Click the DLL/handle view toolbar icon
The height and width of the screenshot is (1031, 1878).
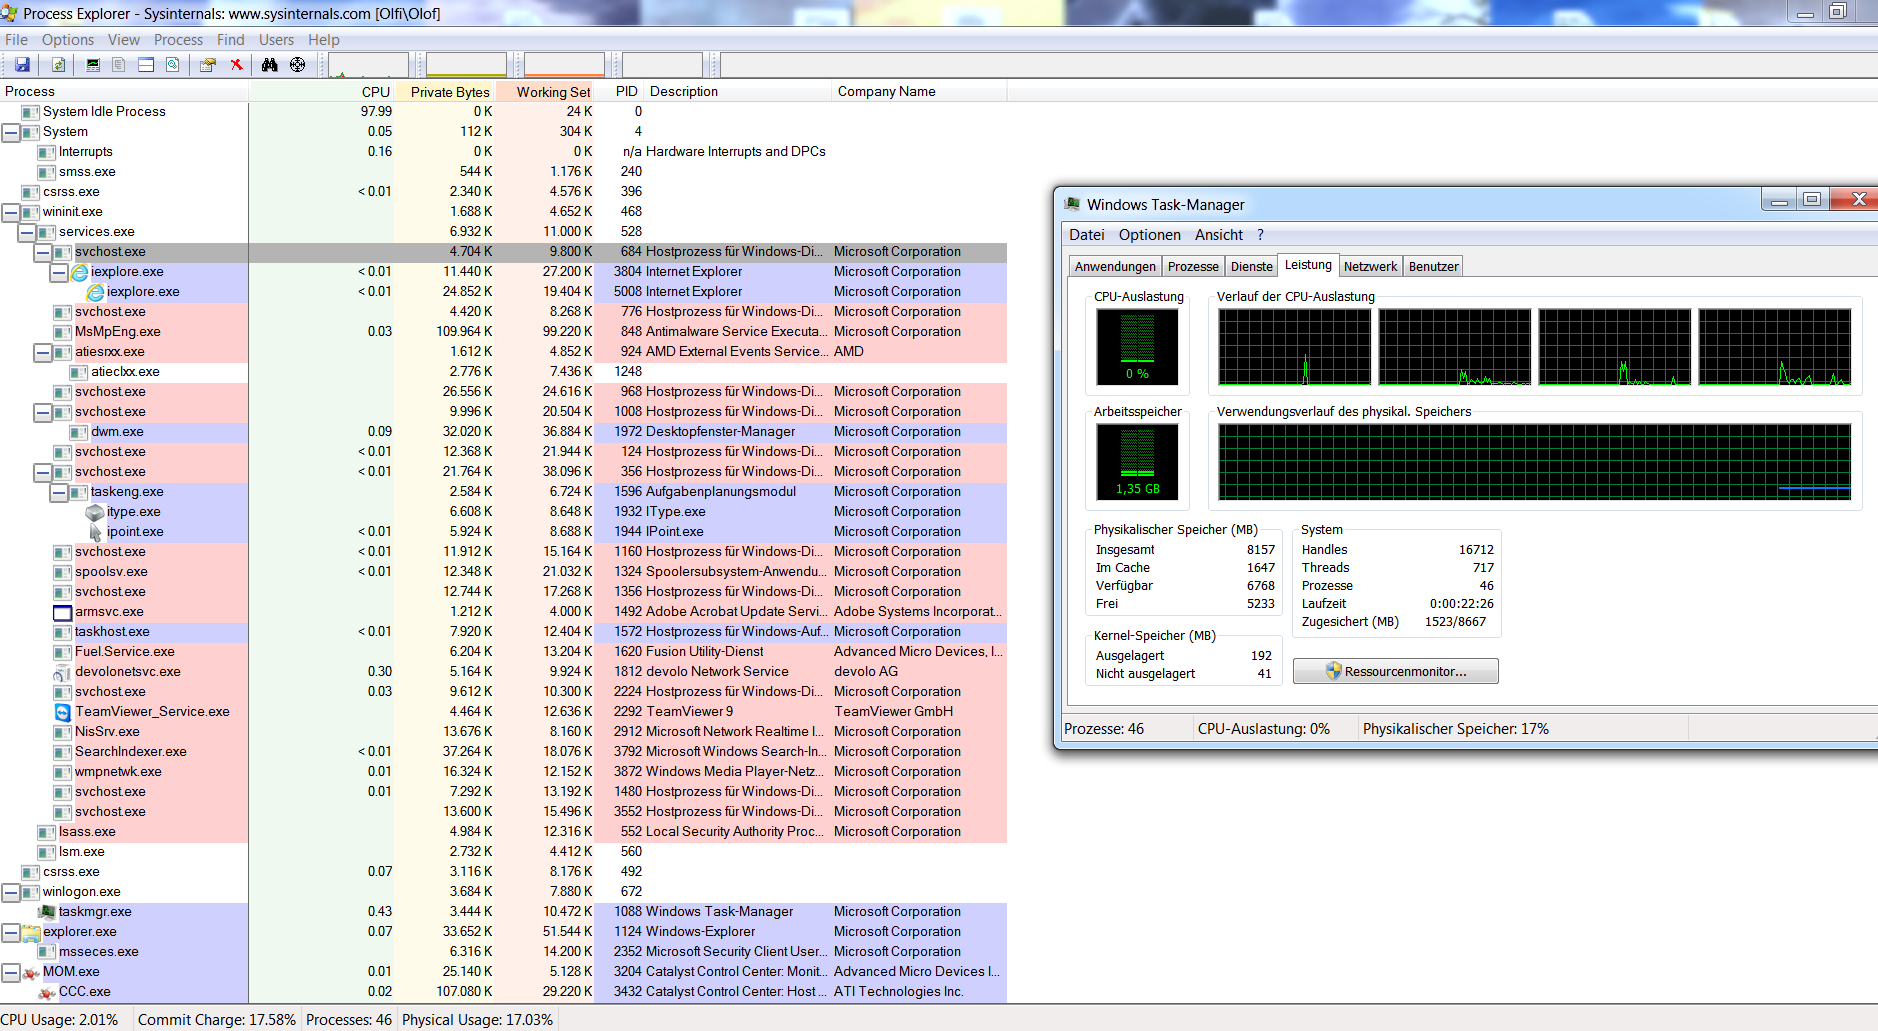173,65
